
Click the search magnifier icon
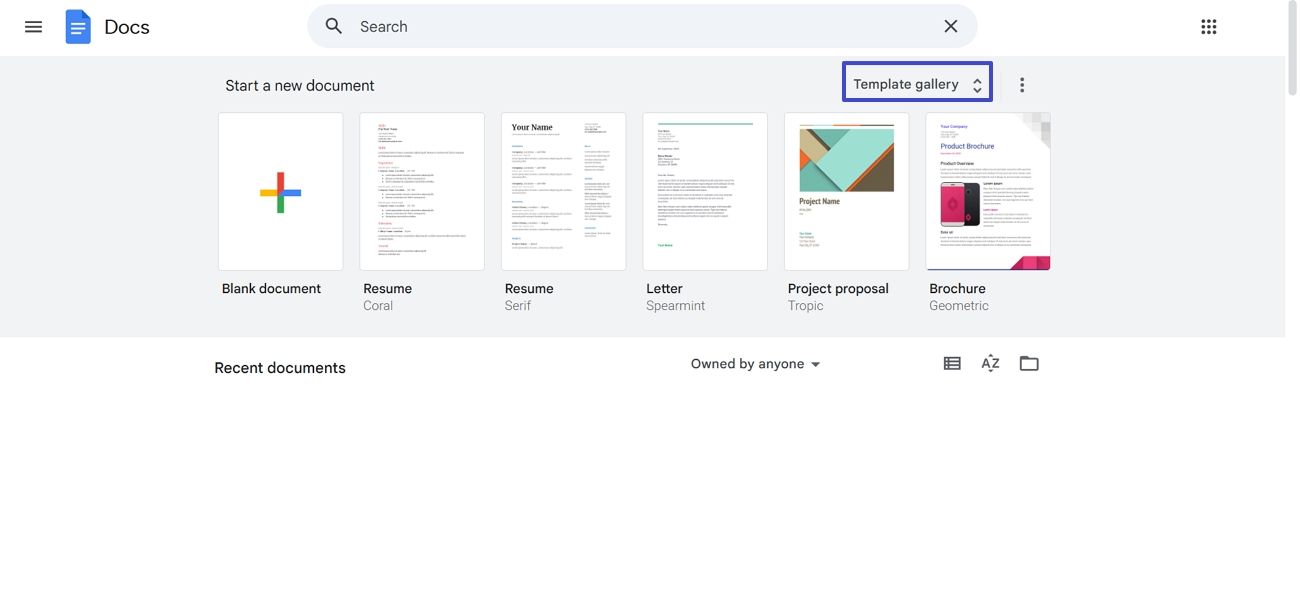[x=333, y=26]
